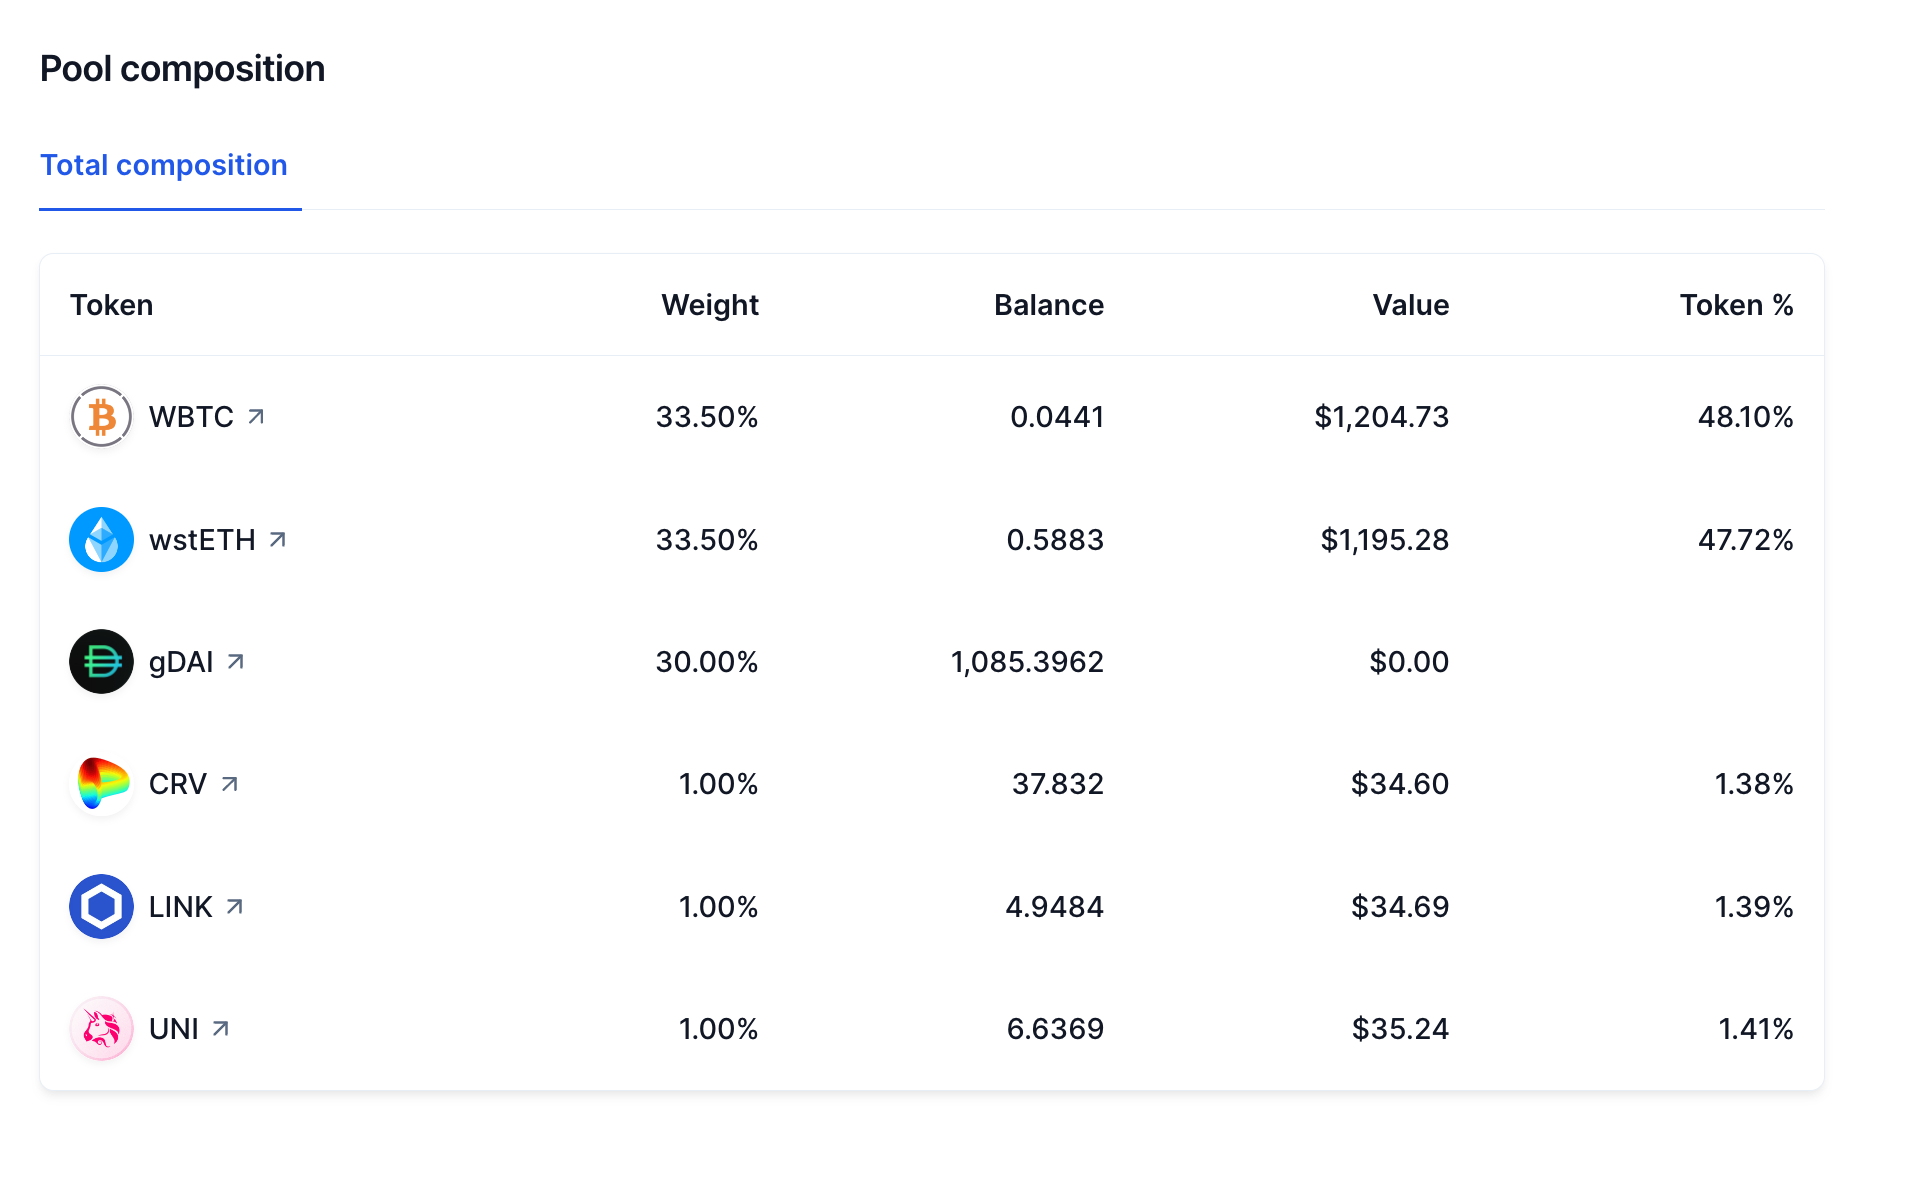
Task: Click the LINK hexagon token icon
Action: tap(101, 907)
